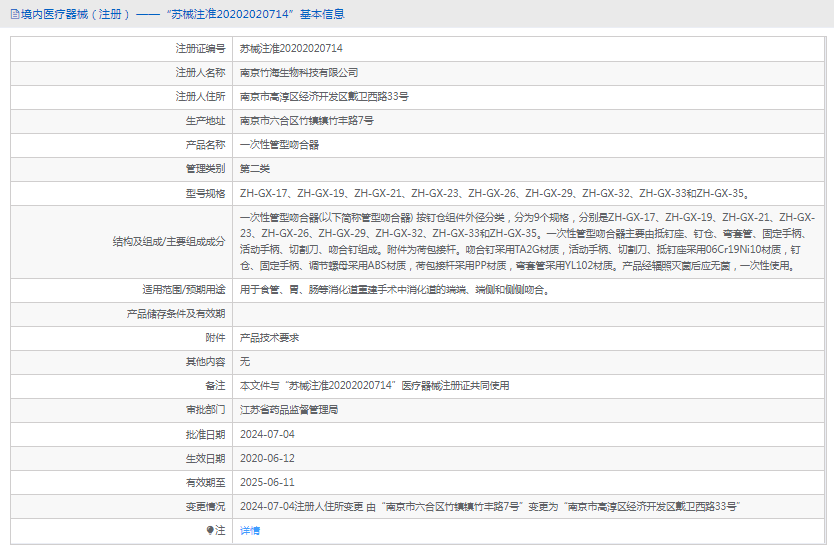Click the 管理类别 row label

pos(205,169)
